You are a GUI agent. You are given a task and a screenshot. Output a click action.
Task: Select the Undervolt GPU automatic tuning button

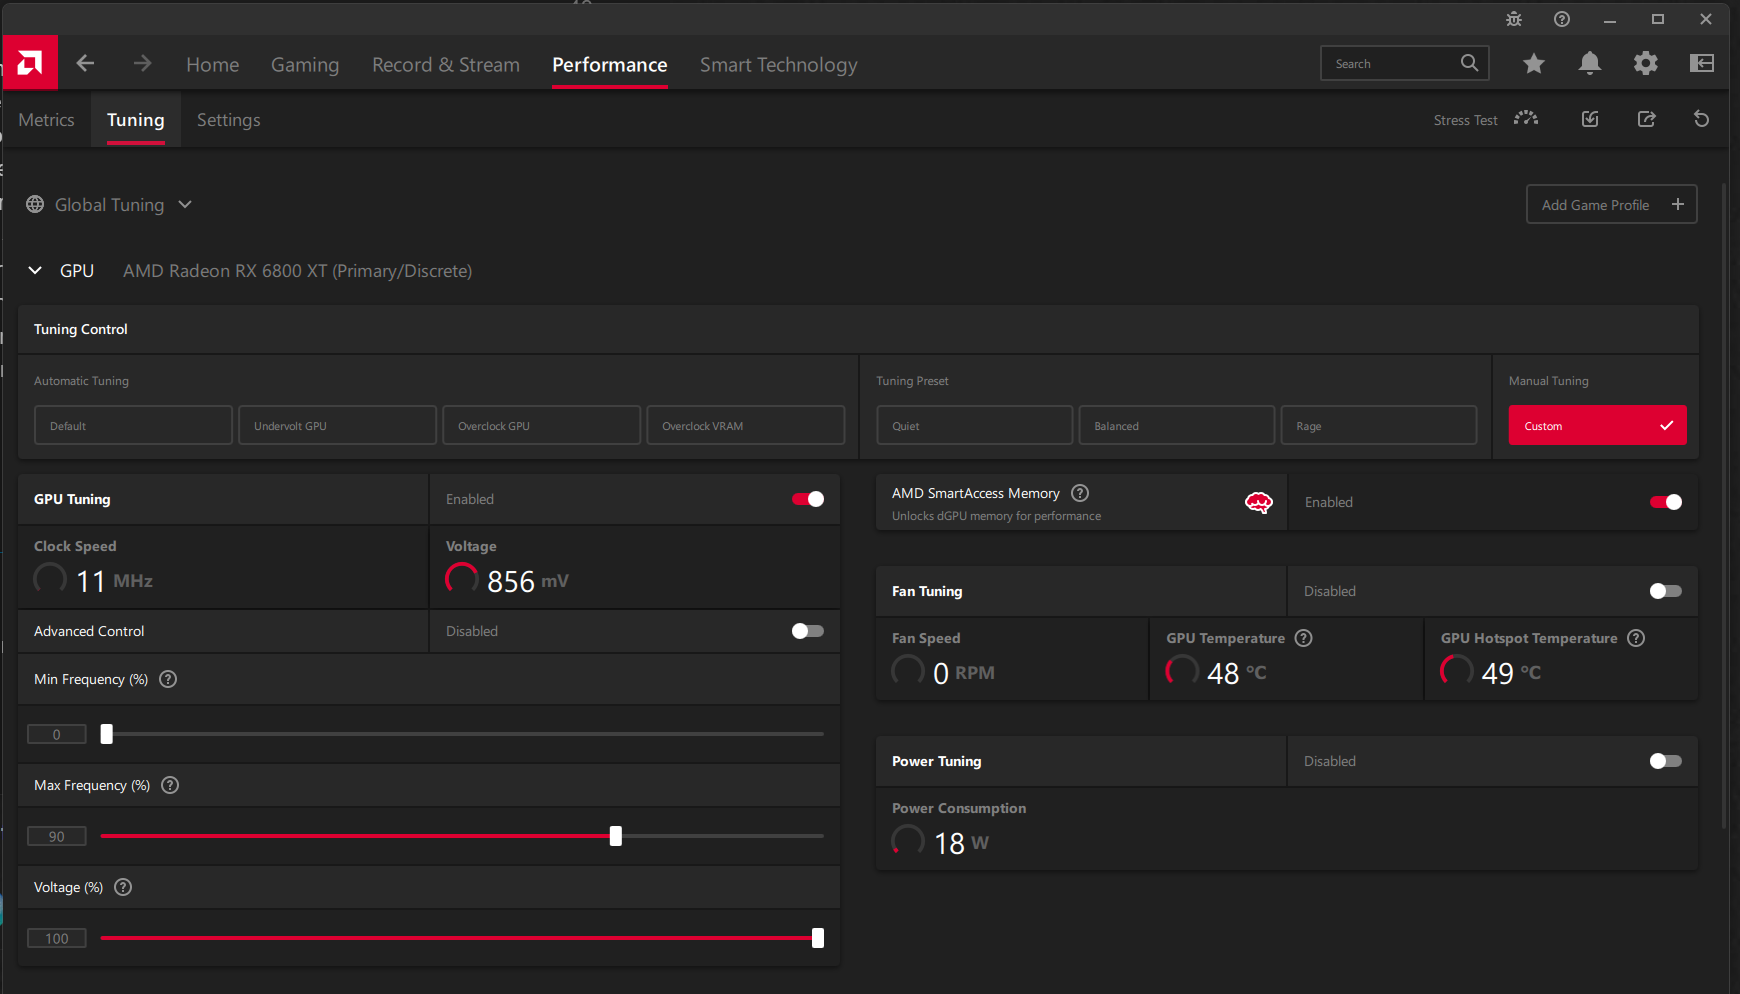click(x=337, y=426)
